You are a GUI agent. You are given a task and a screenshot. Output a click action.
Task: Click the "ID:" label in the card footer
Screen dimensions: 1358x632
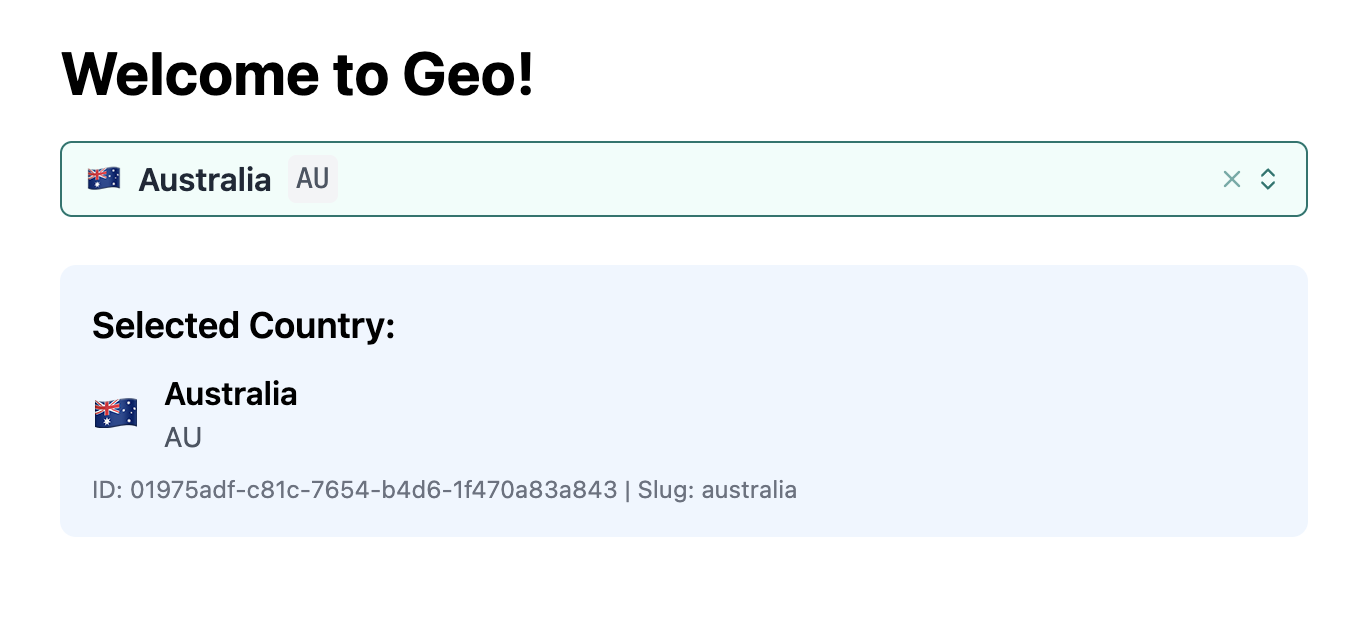(107, 490)
